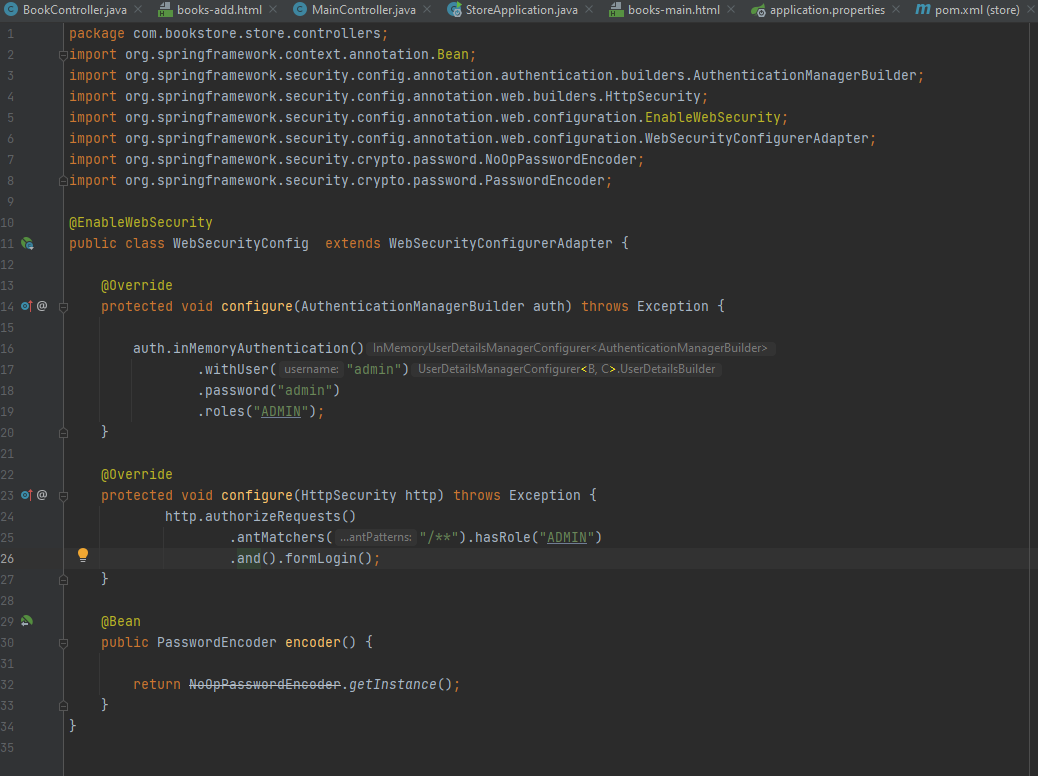This screenshot has width=1038, height=776.
Task: Open the books-add.html tab
Action: [219, 10]
